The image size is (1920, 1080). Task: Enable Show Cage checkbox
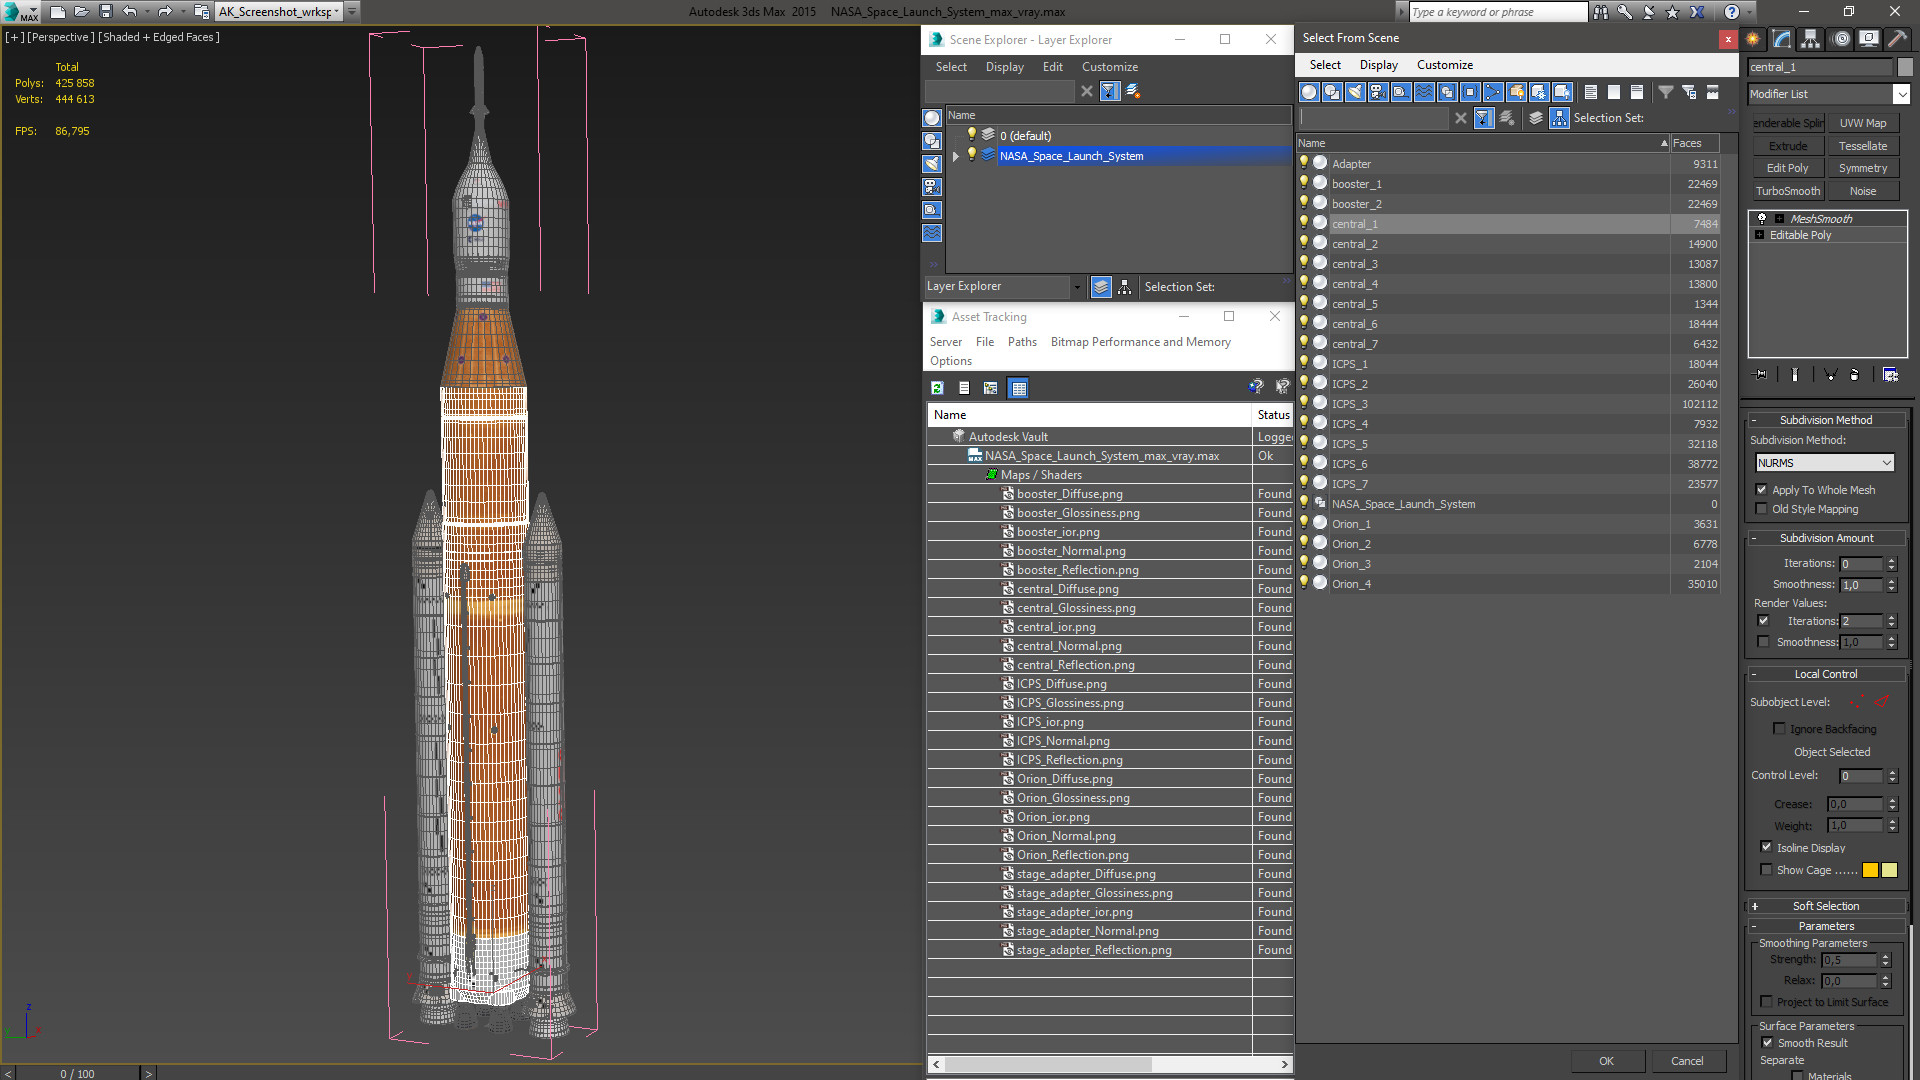(x=1766, y=870)
